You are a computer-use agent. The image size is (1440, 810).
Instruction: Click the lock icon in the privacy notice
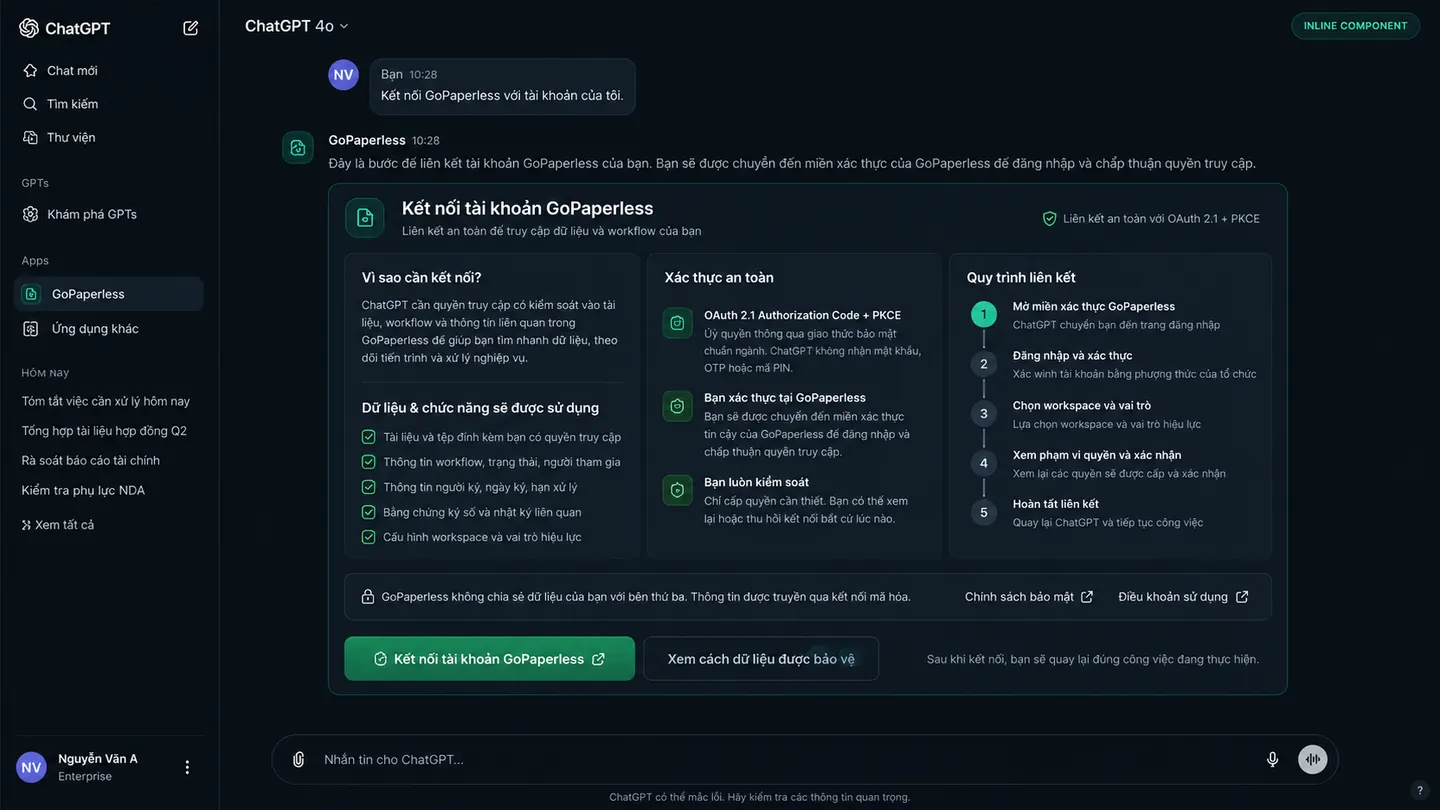click(x=367, y=597)
